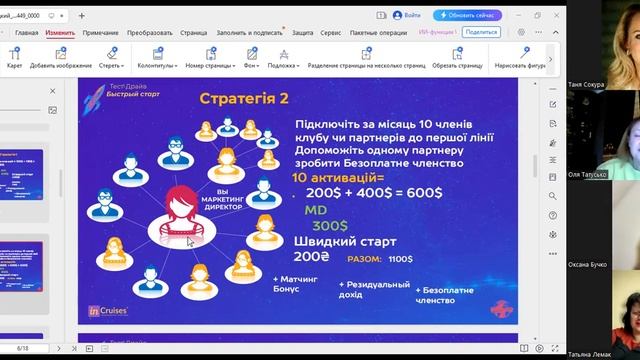The width and height of the screenshot is (640, 360).
Task: Click the flower-shaped sidebar icon
Action: tap(553, 235)
